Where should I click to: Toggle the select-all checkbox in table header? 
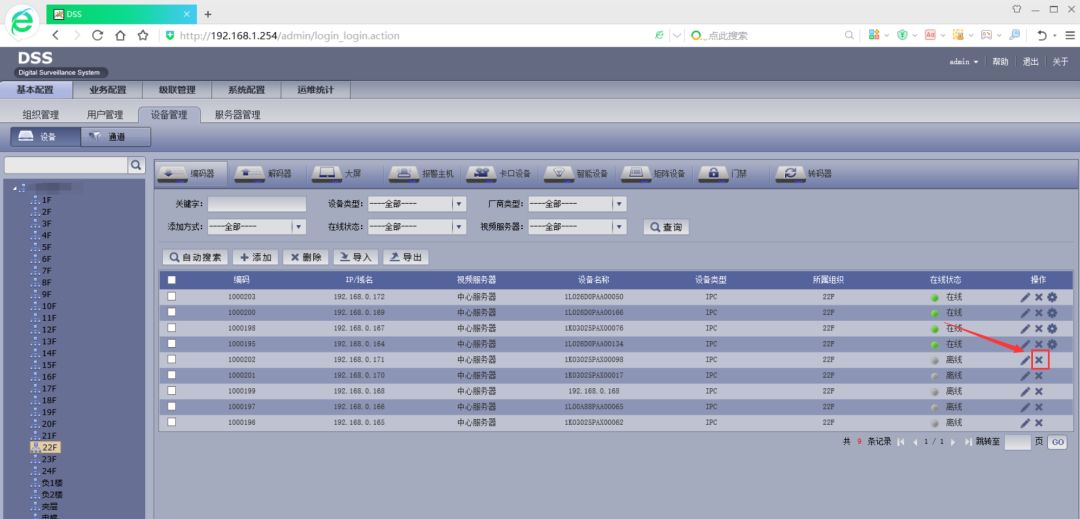point(172,280)
